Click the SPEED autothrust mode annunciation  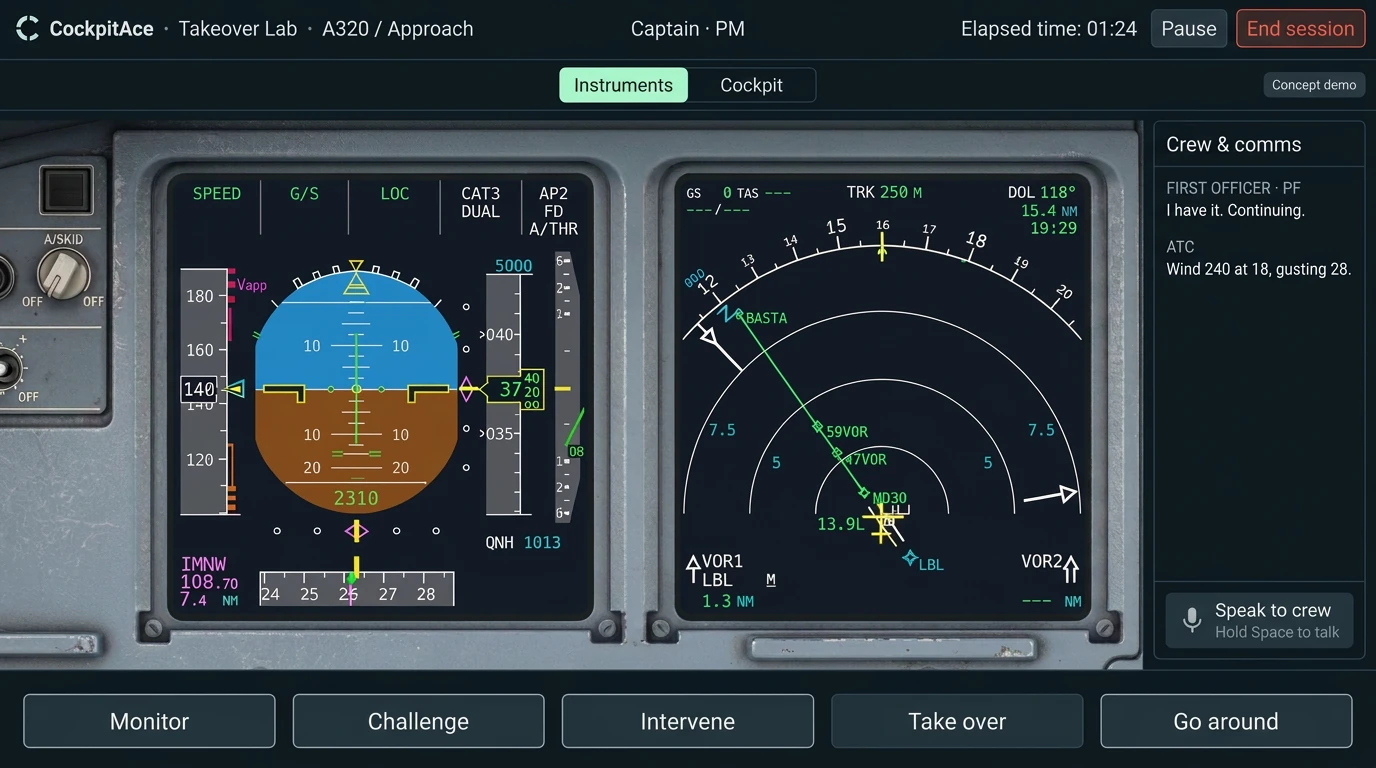pyautogui.click(x=217, y=194)
